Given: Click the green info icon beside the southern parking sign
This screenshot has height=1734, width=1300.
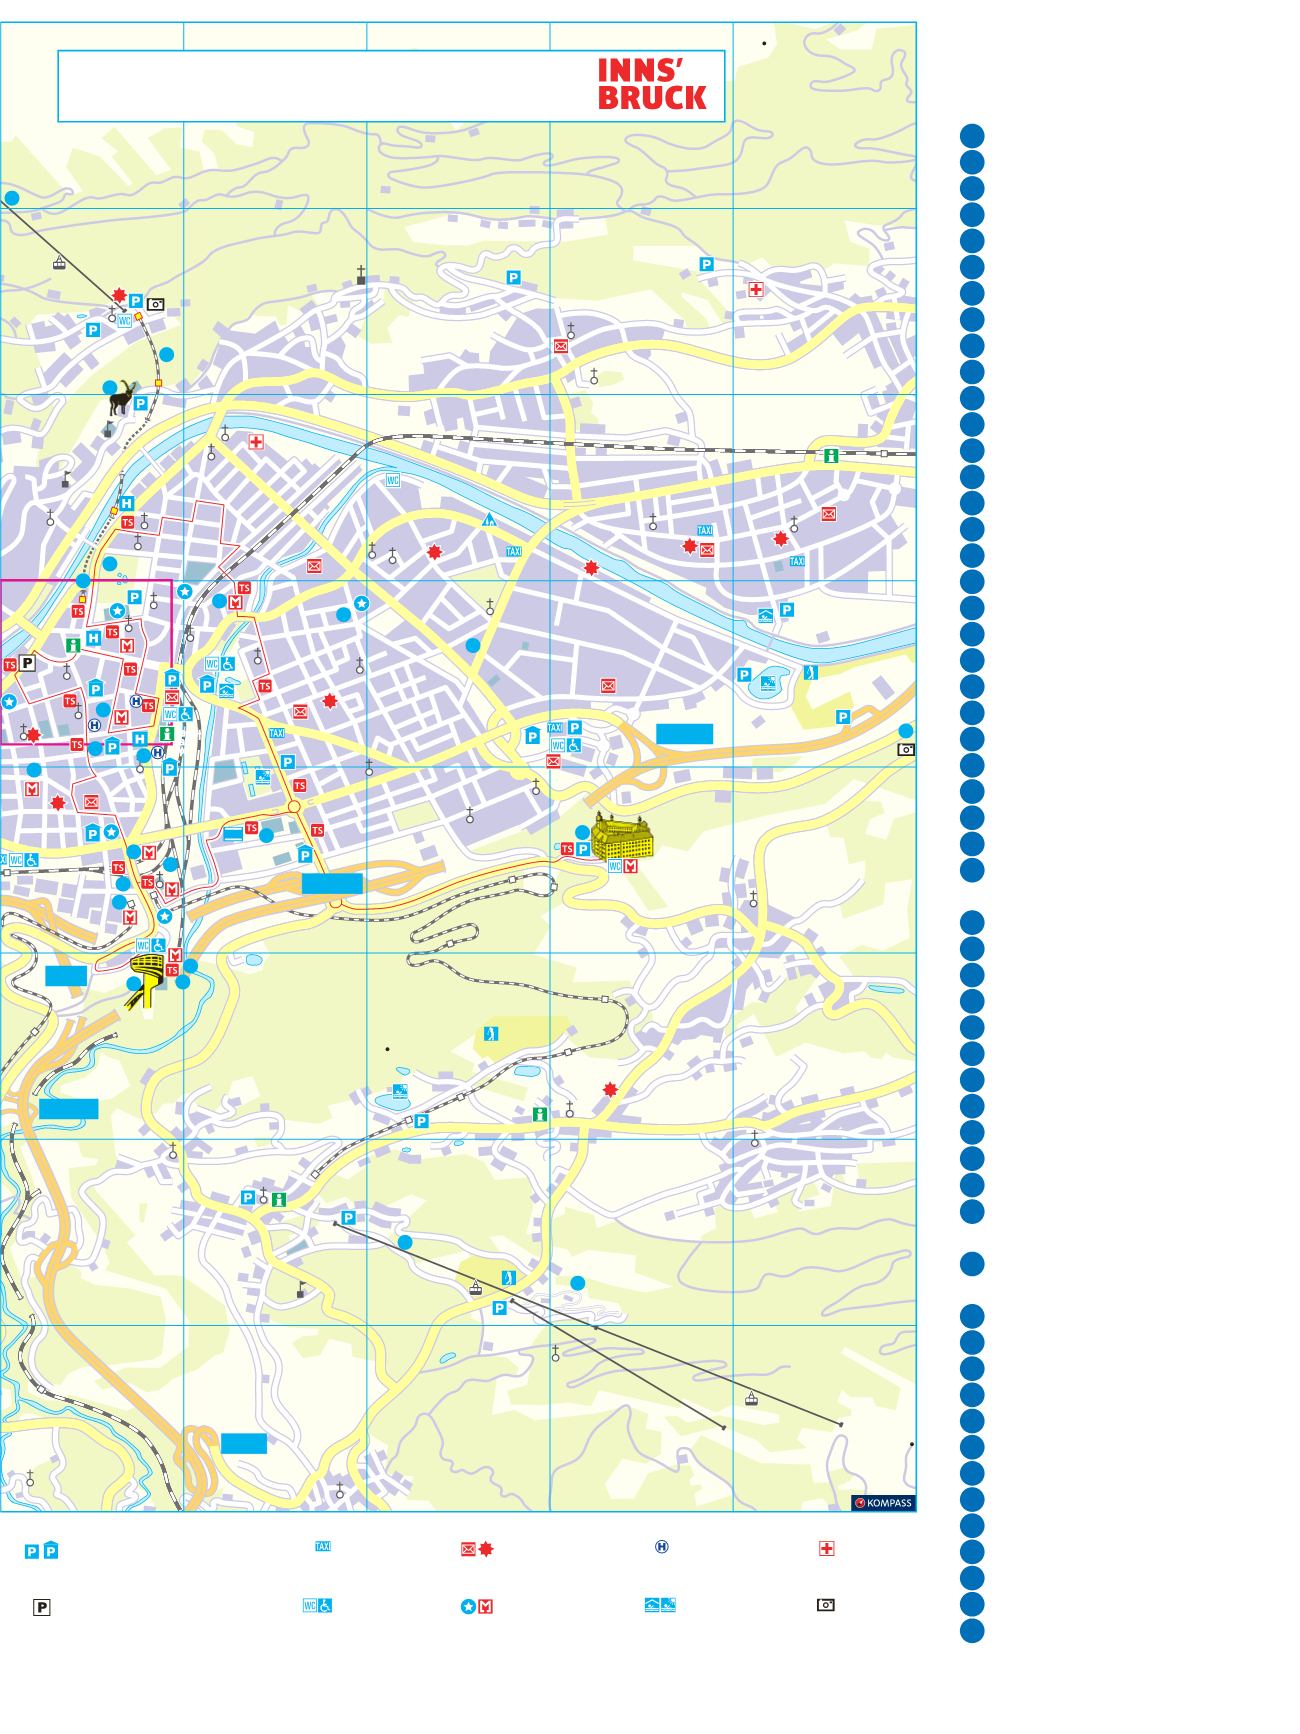Looking at the screenshot, I should pos(280,1198).
